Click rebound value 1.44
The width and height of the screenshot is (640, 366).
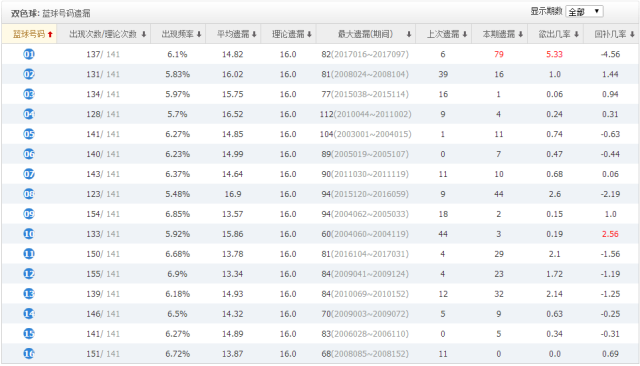click(610, 74)
